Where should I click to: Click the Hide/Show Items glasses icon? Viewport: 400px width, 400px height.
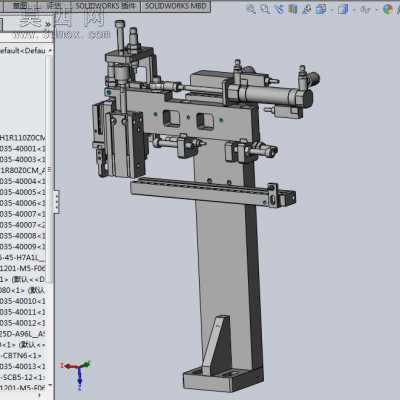(x=365, y=10)
